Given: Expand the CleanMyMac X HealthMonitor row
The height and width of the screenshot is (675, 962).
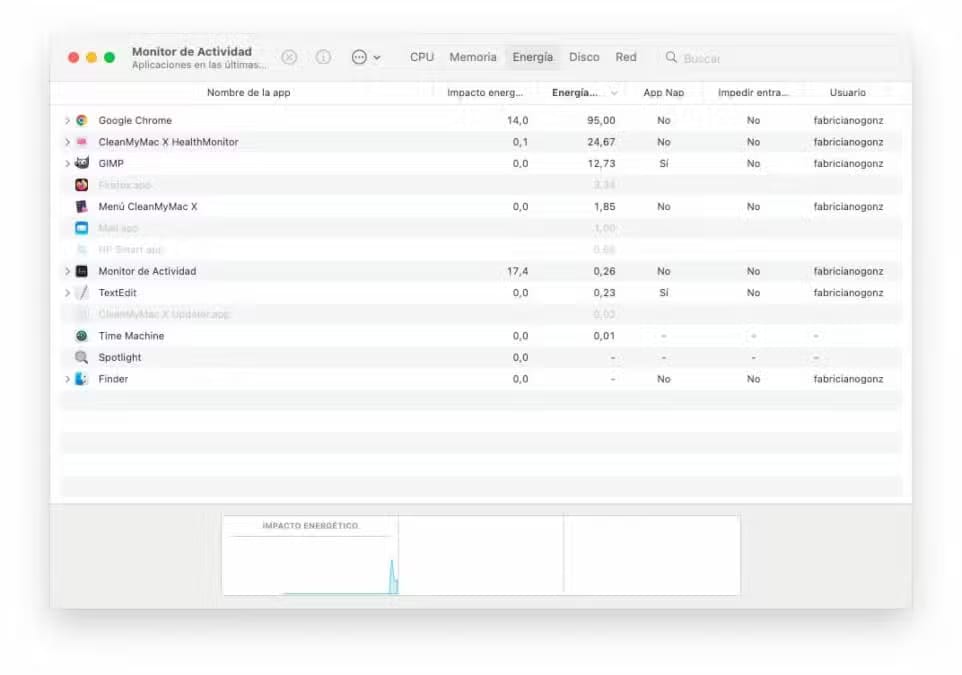Looking at the screenshot, I should 67,142.
